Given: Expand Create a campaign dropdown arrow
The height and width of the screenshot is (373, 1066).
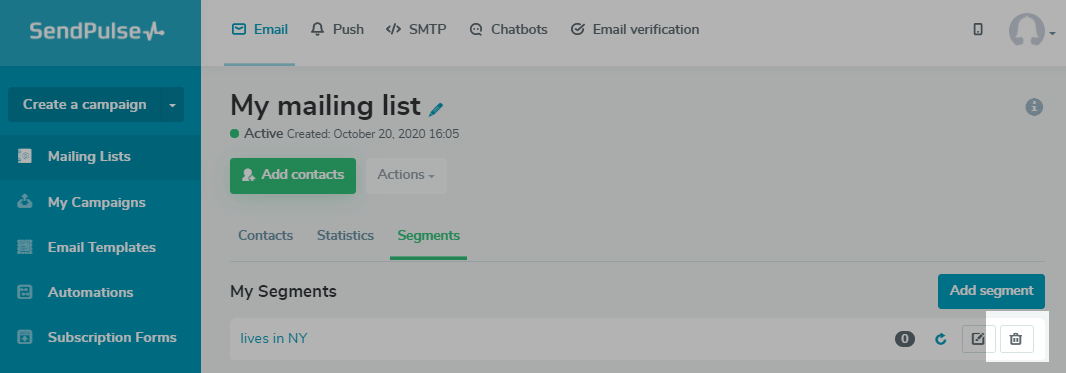Looking at the screenshot, I should pos(173,105).
